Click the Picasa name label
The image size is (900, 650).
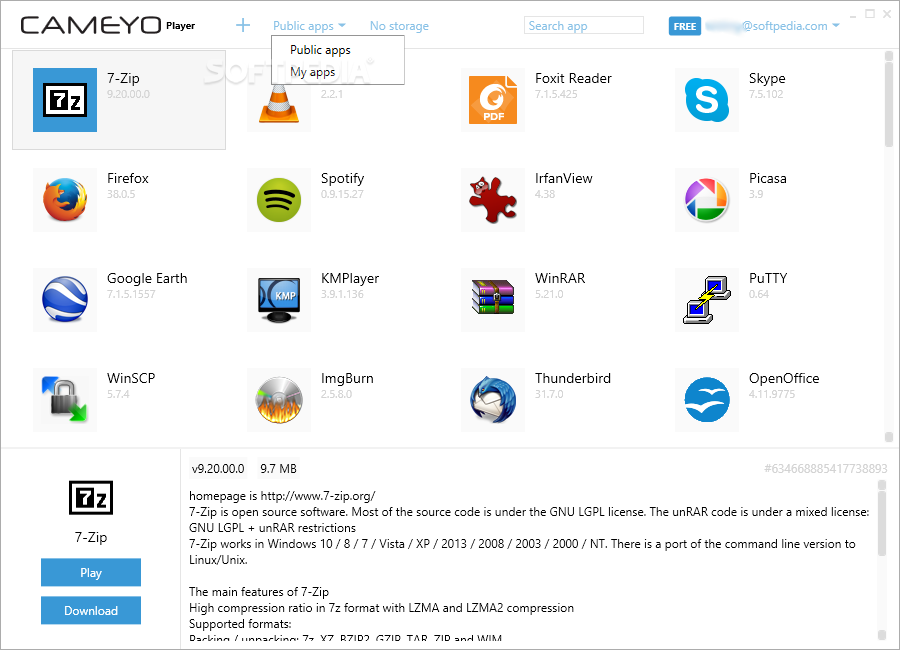click(x=767, y=179)
